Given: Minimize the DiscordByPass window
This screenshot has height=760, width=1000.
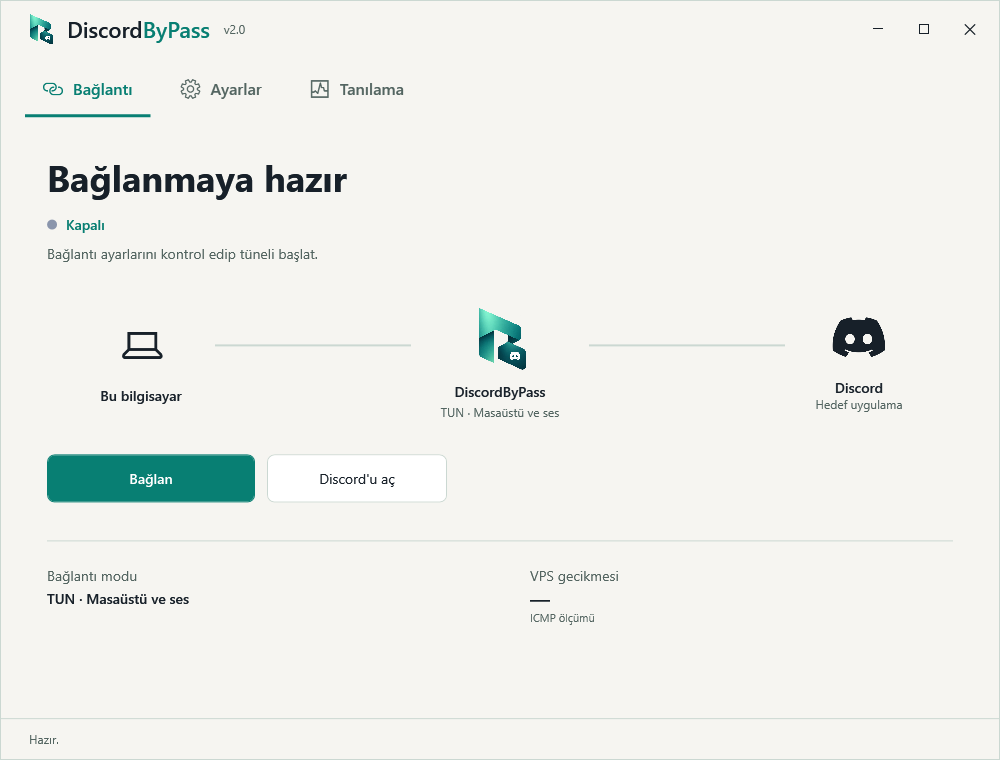Looking at the screenshot, I should [878, 29].
